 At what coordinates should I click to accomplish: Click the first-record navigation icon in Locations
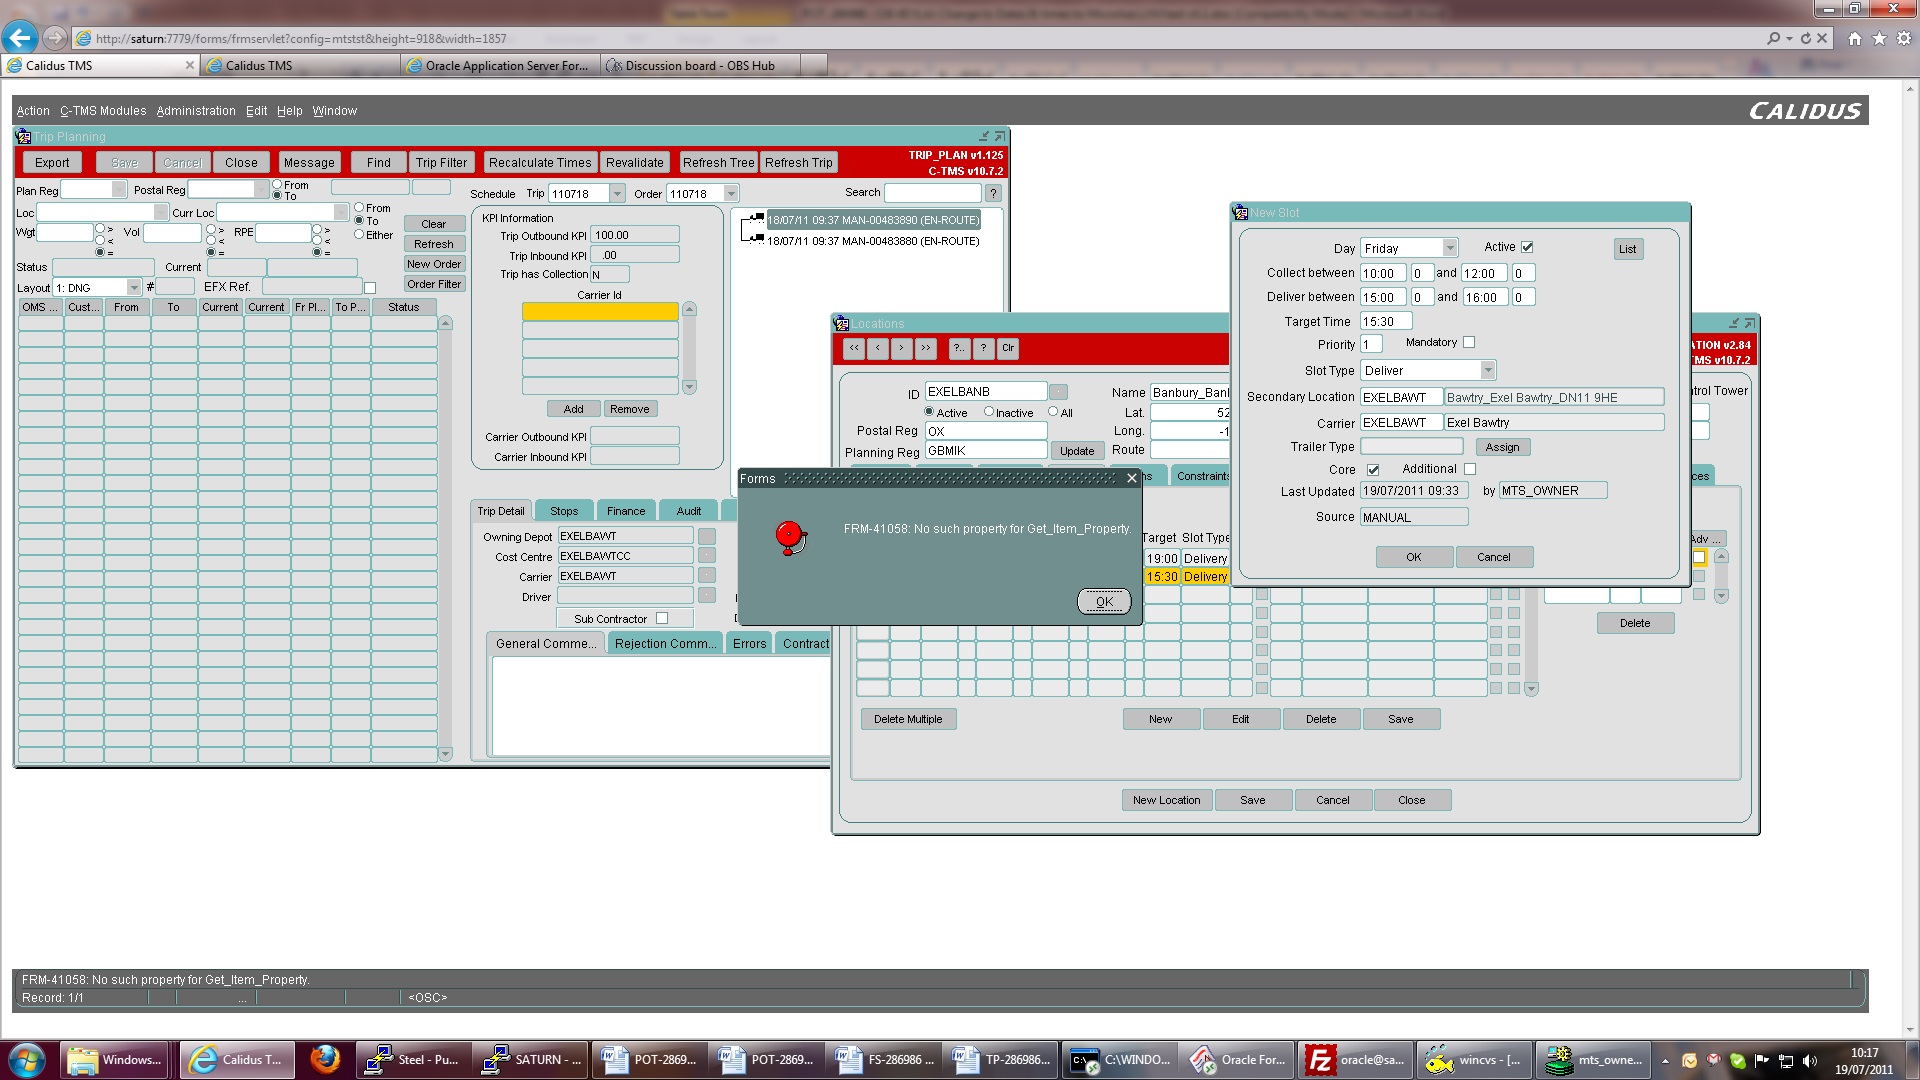click(x=854, y=348)
